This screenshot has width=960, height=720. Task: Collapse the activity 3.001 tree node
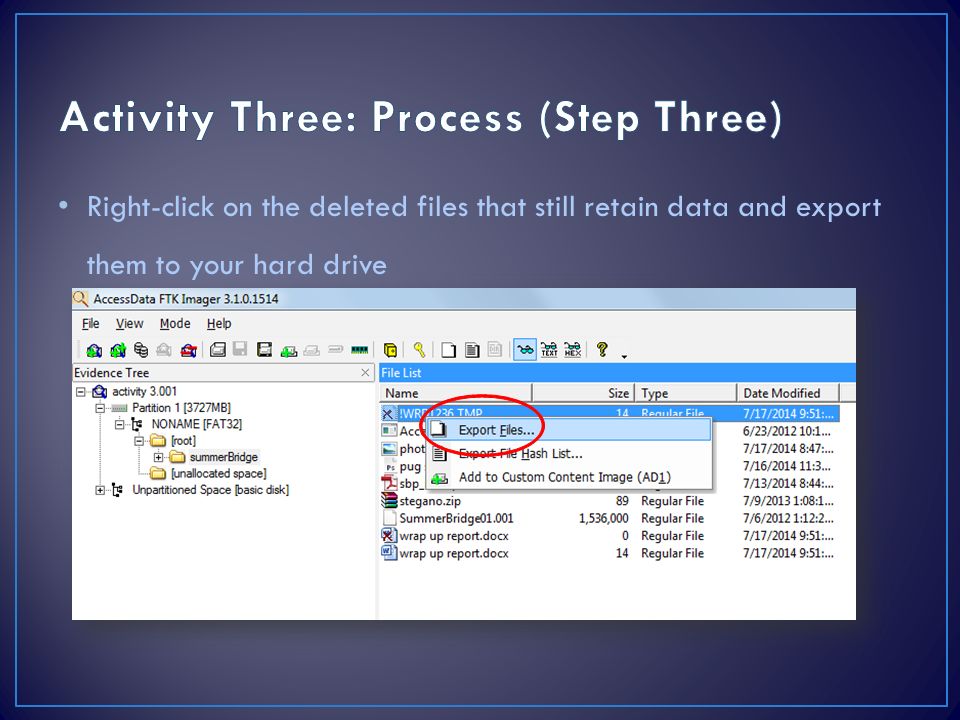coord(80,392)
